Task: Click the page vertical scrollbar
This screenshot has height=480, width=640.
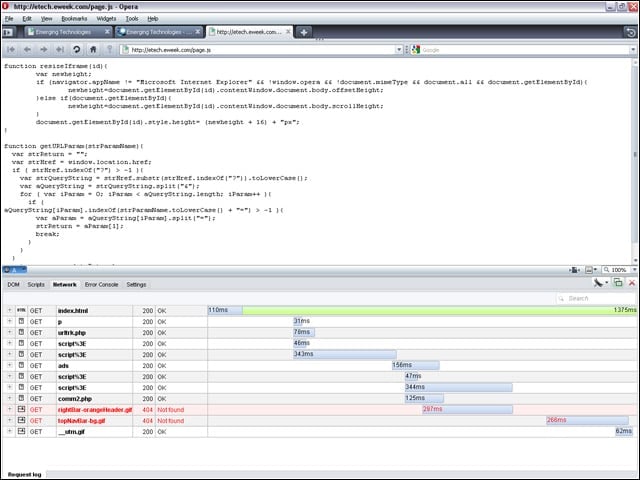Action: point(635,161)
